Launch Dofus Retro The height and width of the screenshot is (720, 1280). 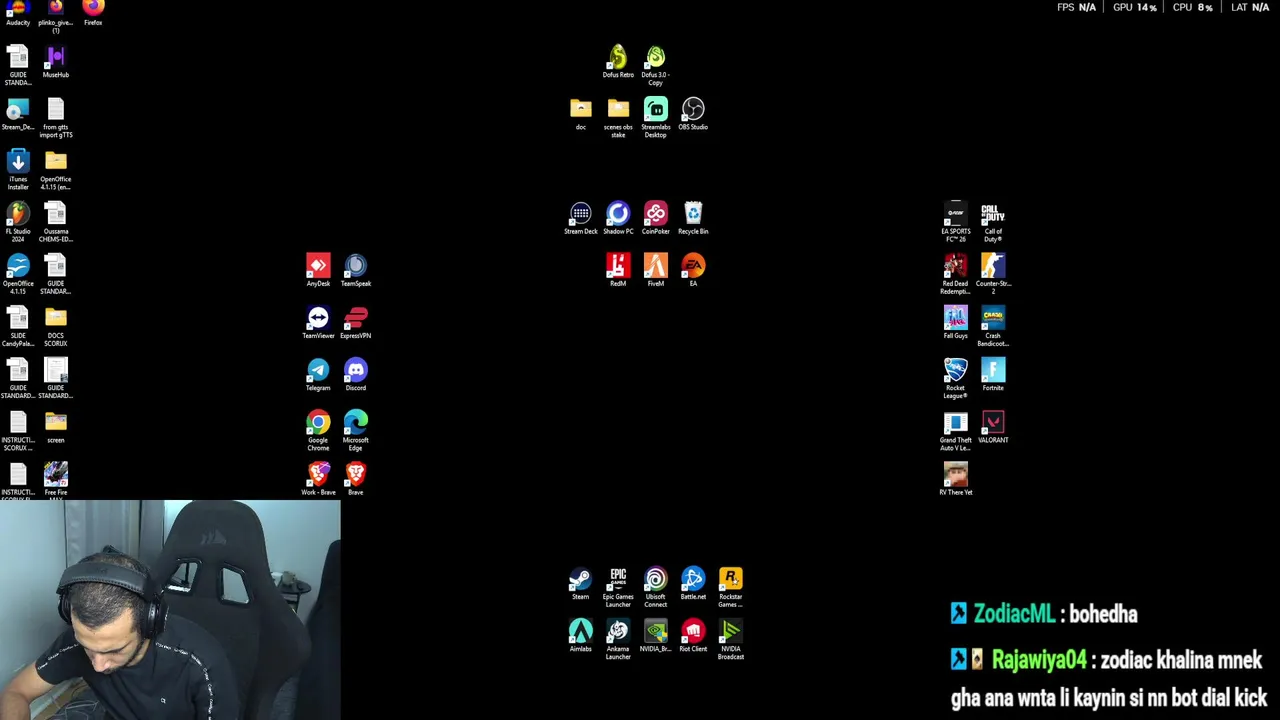[618, 61]
